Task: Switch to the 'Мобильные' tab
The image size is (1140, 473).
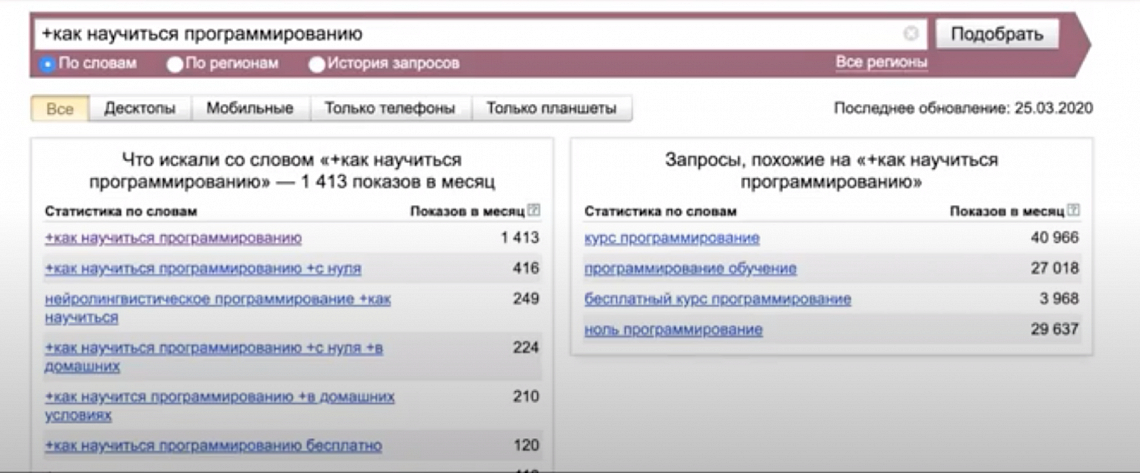Action: click(250, 108)
